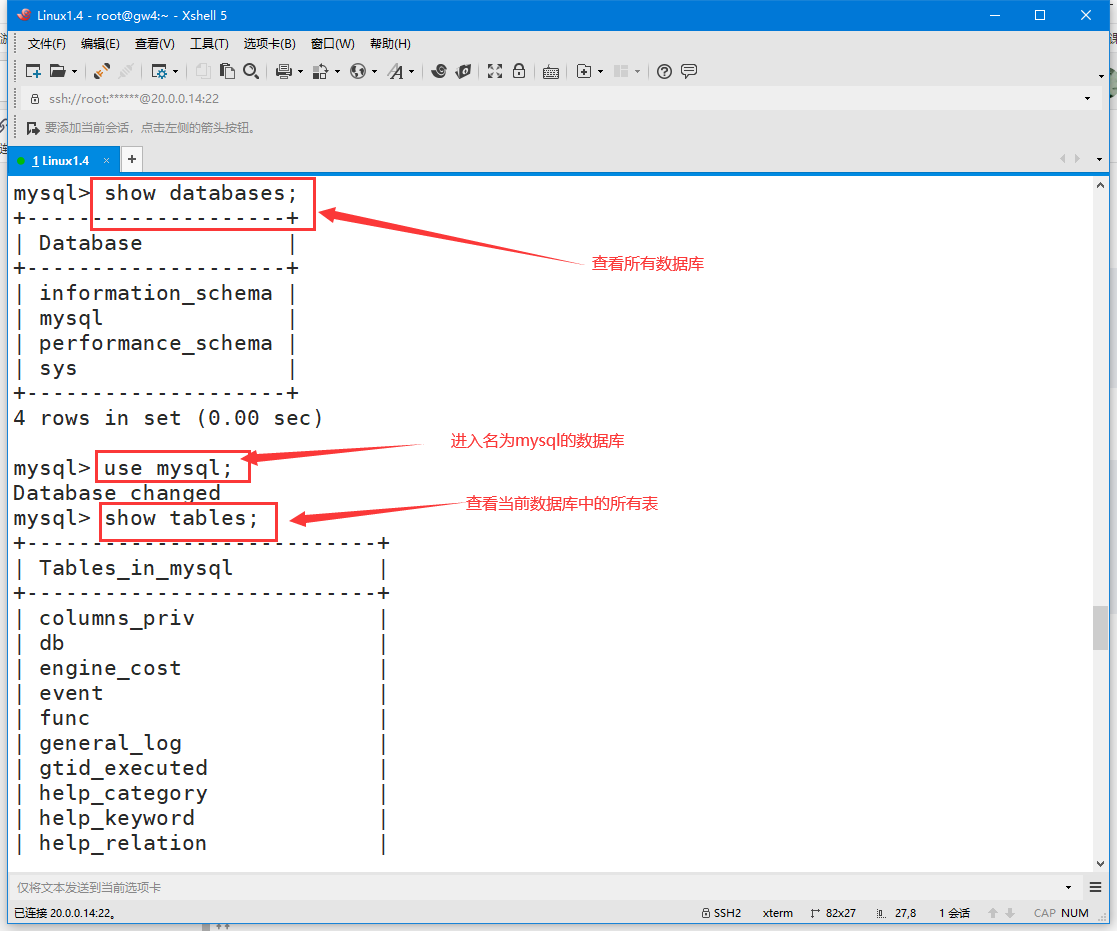Click the grayed Copy icon in toolbar

[203, 71]
